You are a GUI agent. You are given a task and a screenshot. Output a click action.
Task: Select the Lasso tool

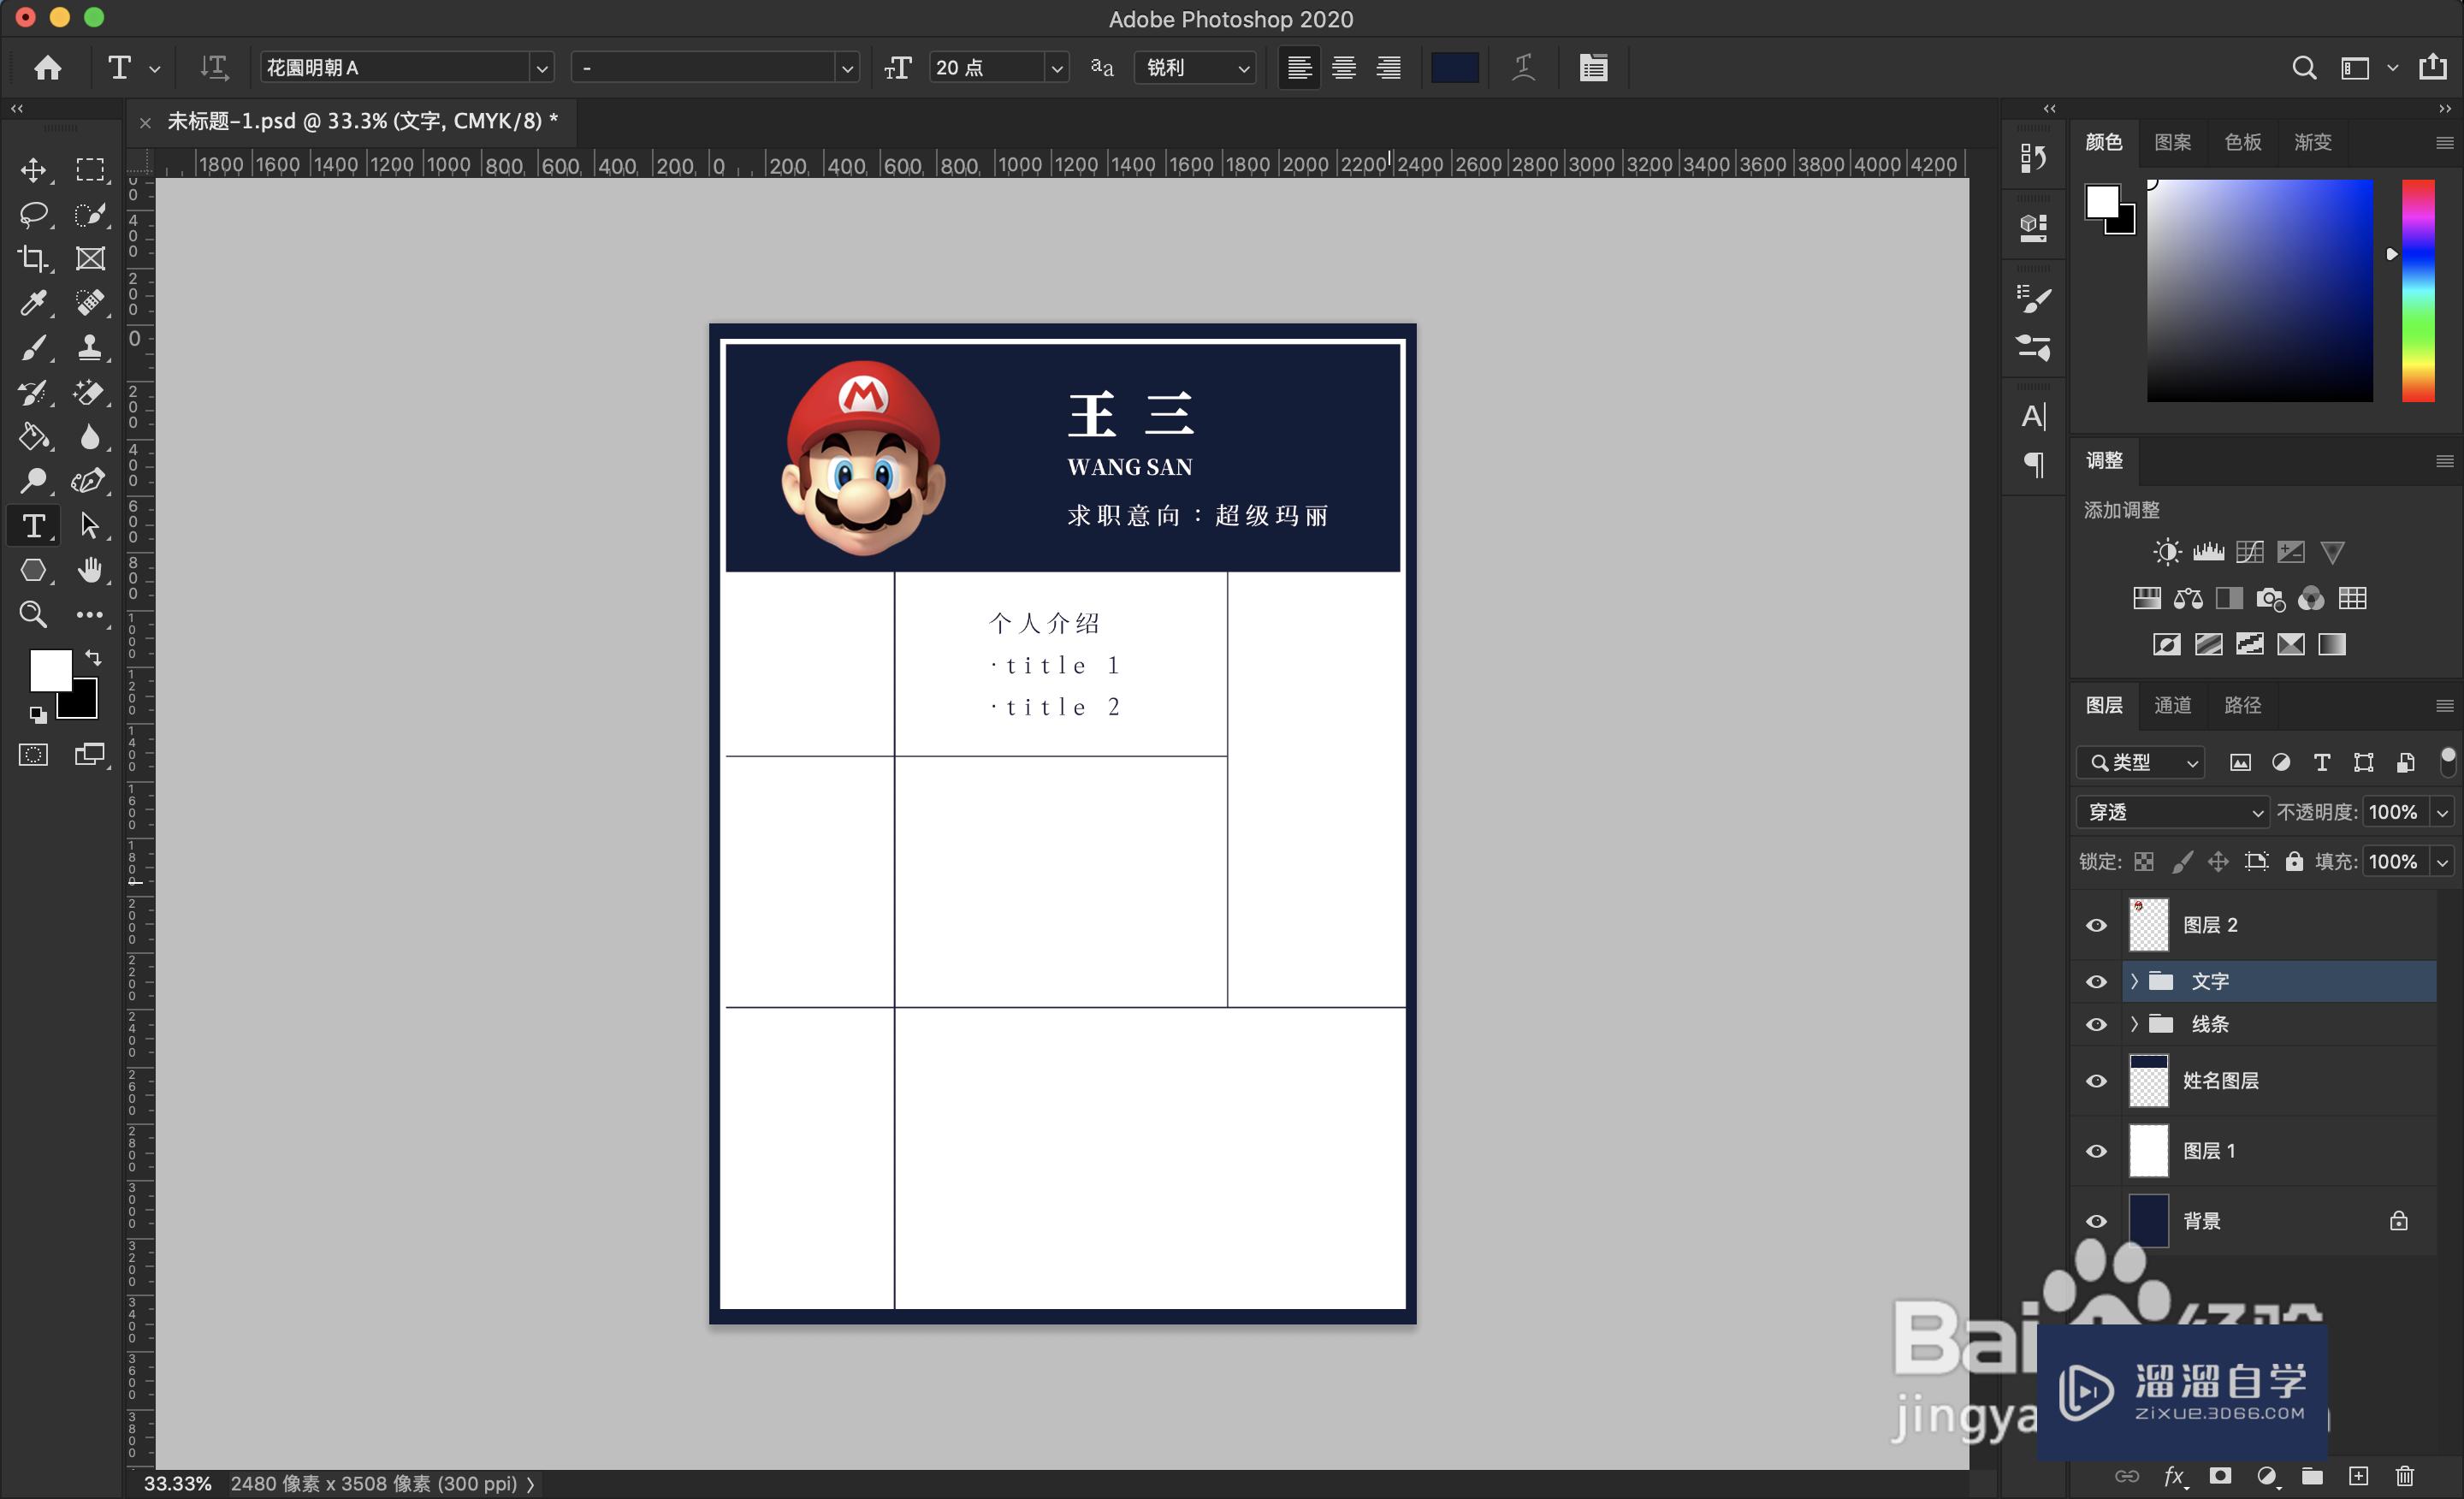(33, 214)
